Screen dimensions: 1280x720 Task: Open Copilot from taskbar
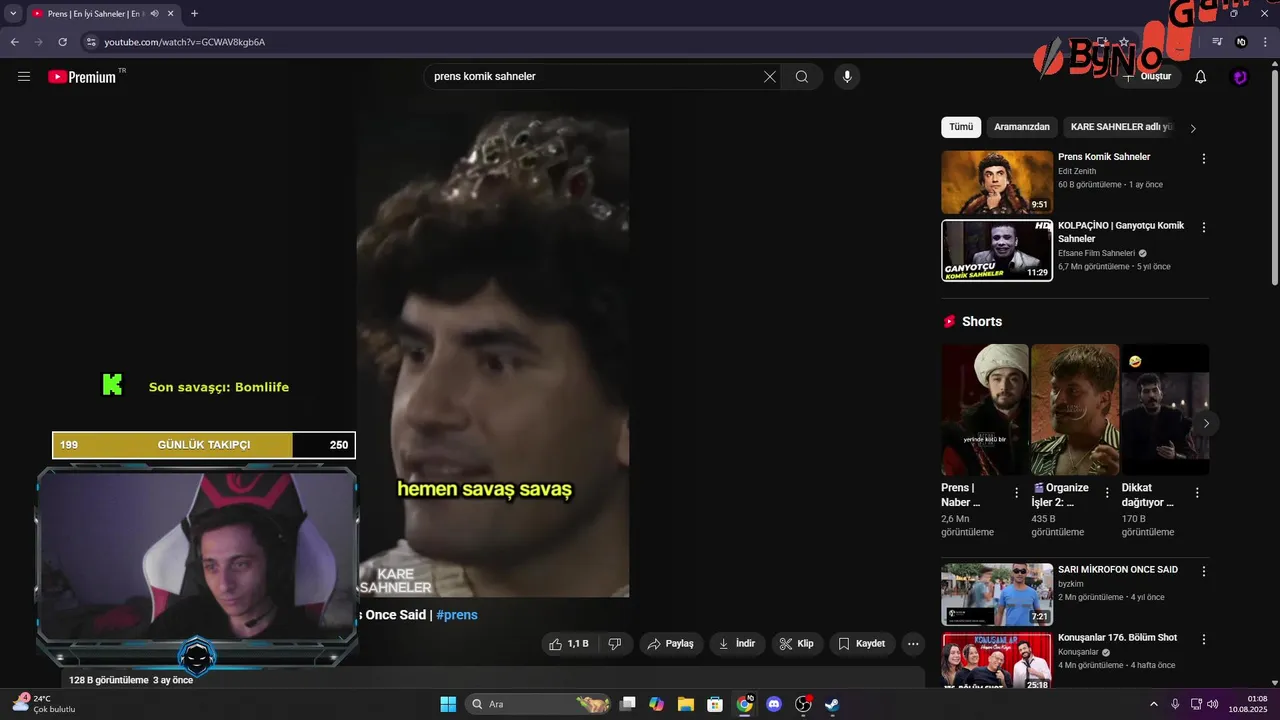point(657,704)
